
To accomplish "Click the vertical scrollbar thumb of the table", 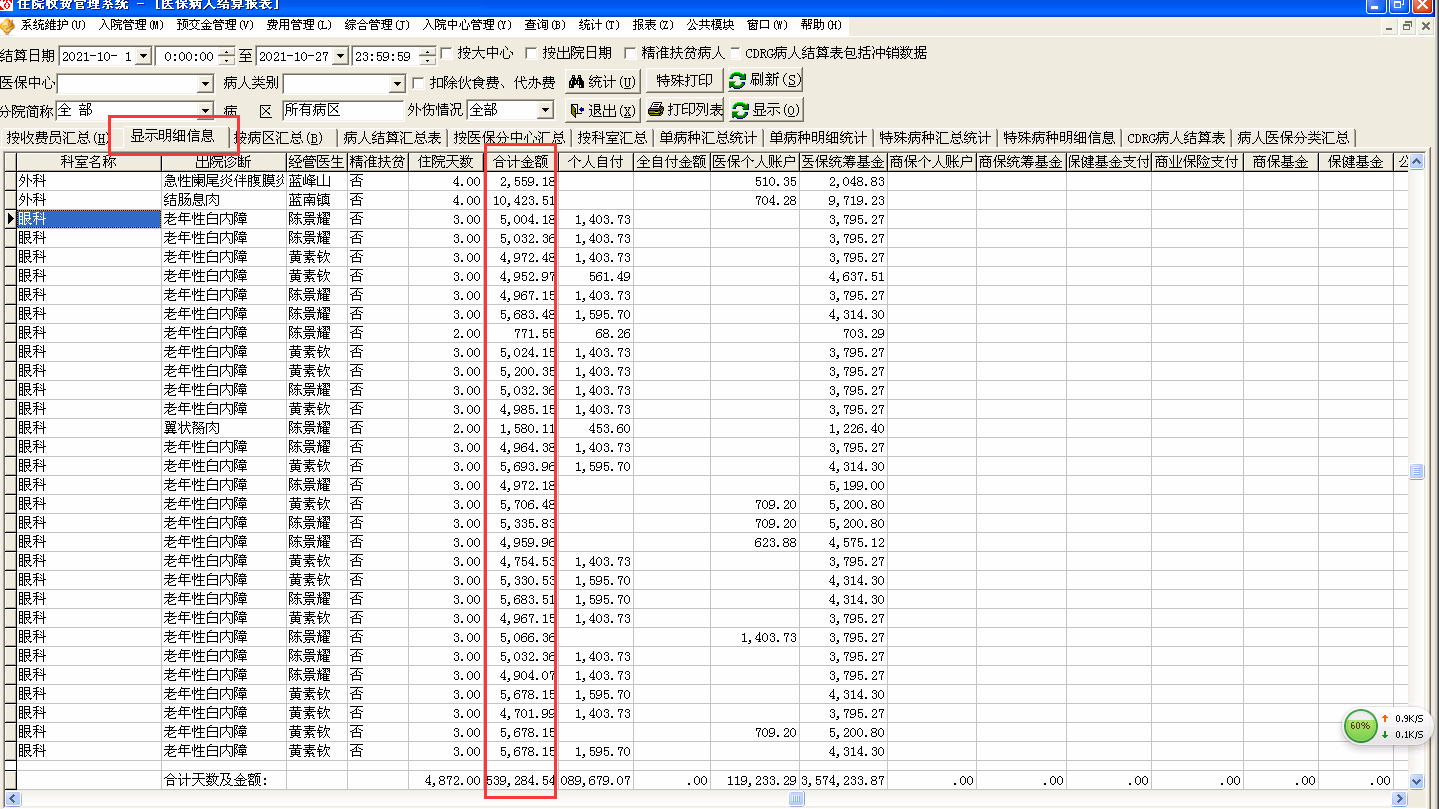I will click(1416, 471).
